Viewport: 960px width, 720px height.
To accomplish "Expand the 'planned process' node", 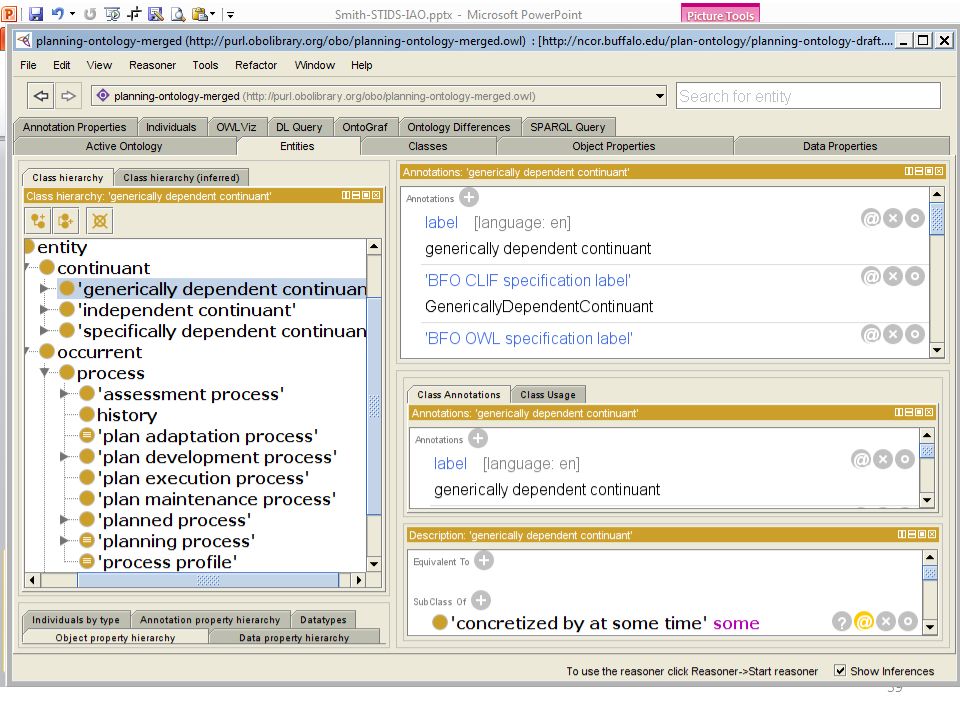I will pos(64,519).
